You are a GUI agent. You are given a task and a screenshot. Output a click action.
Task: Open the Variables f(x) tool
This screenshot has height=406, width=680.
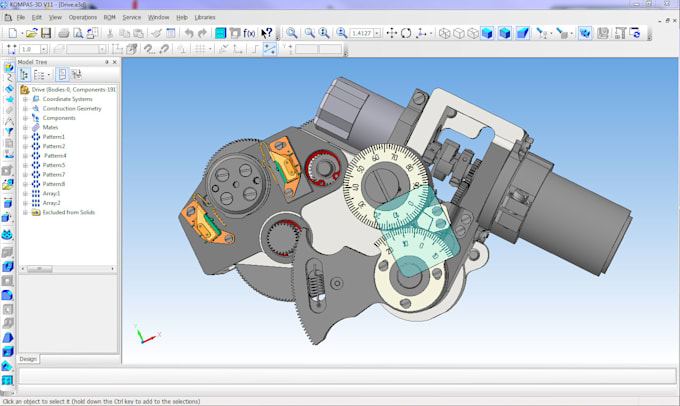click(x=248, y=33)
